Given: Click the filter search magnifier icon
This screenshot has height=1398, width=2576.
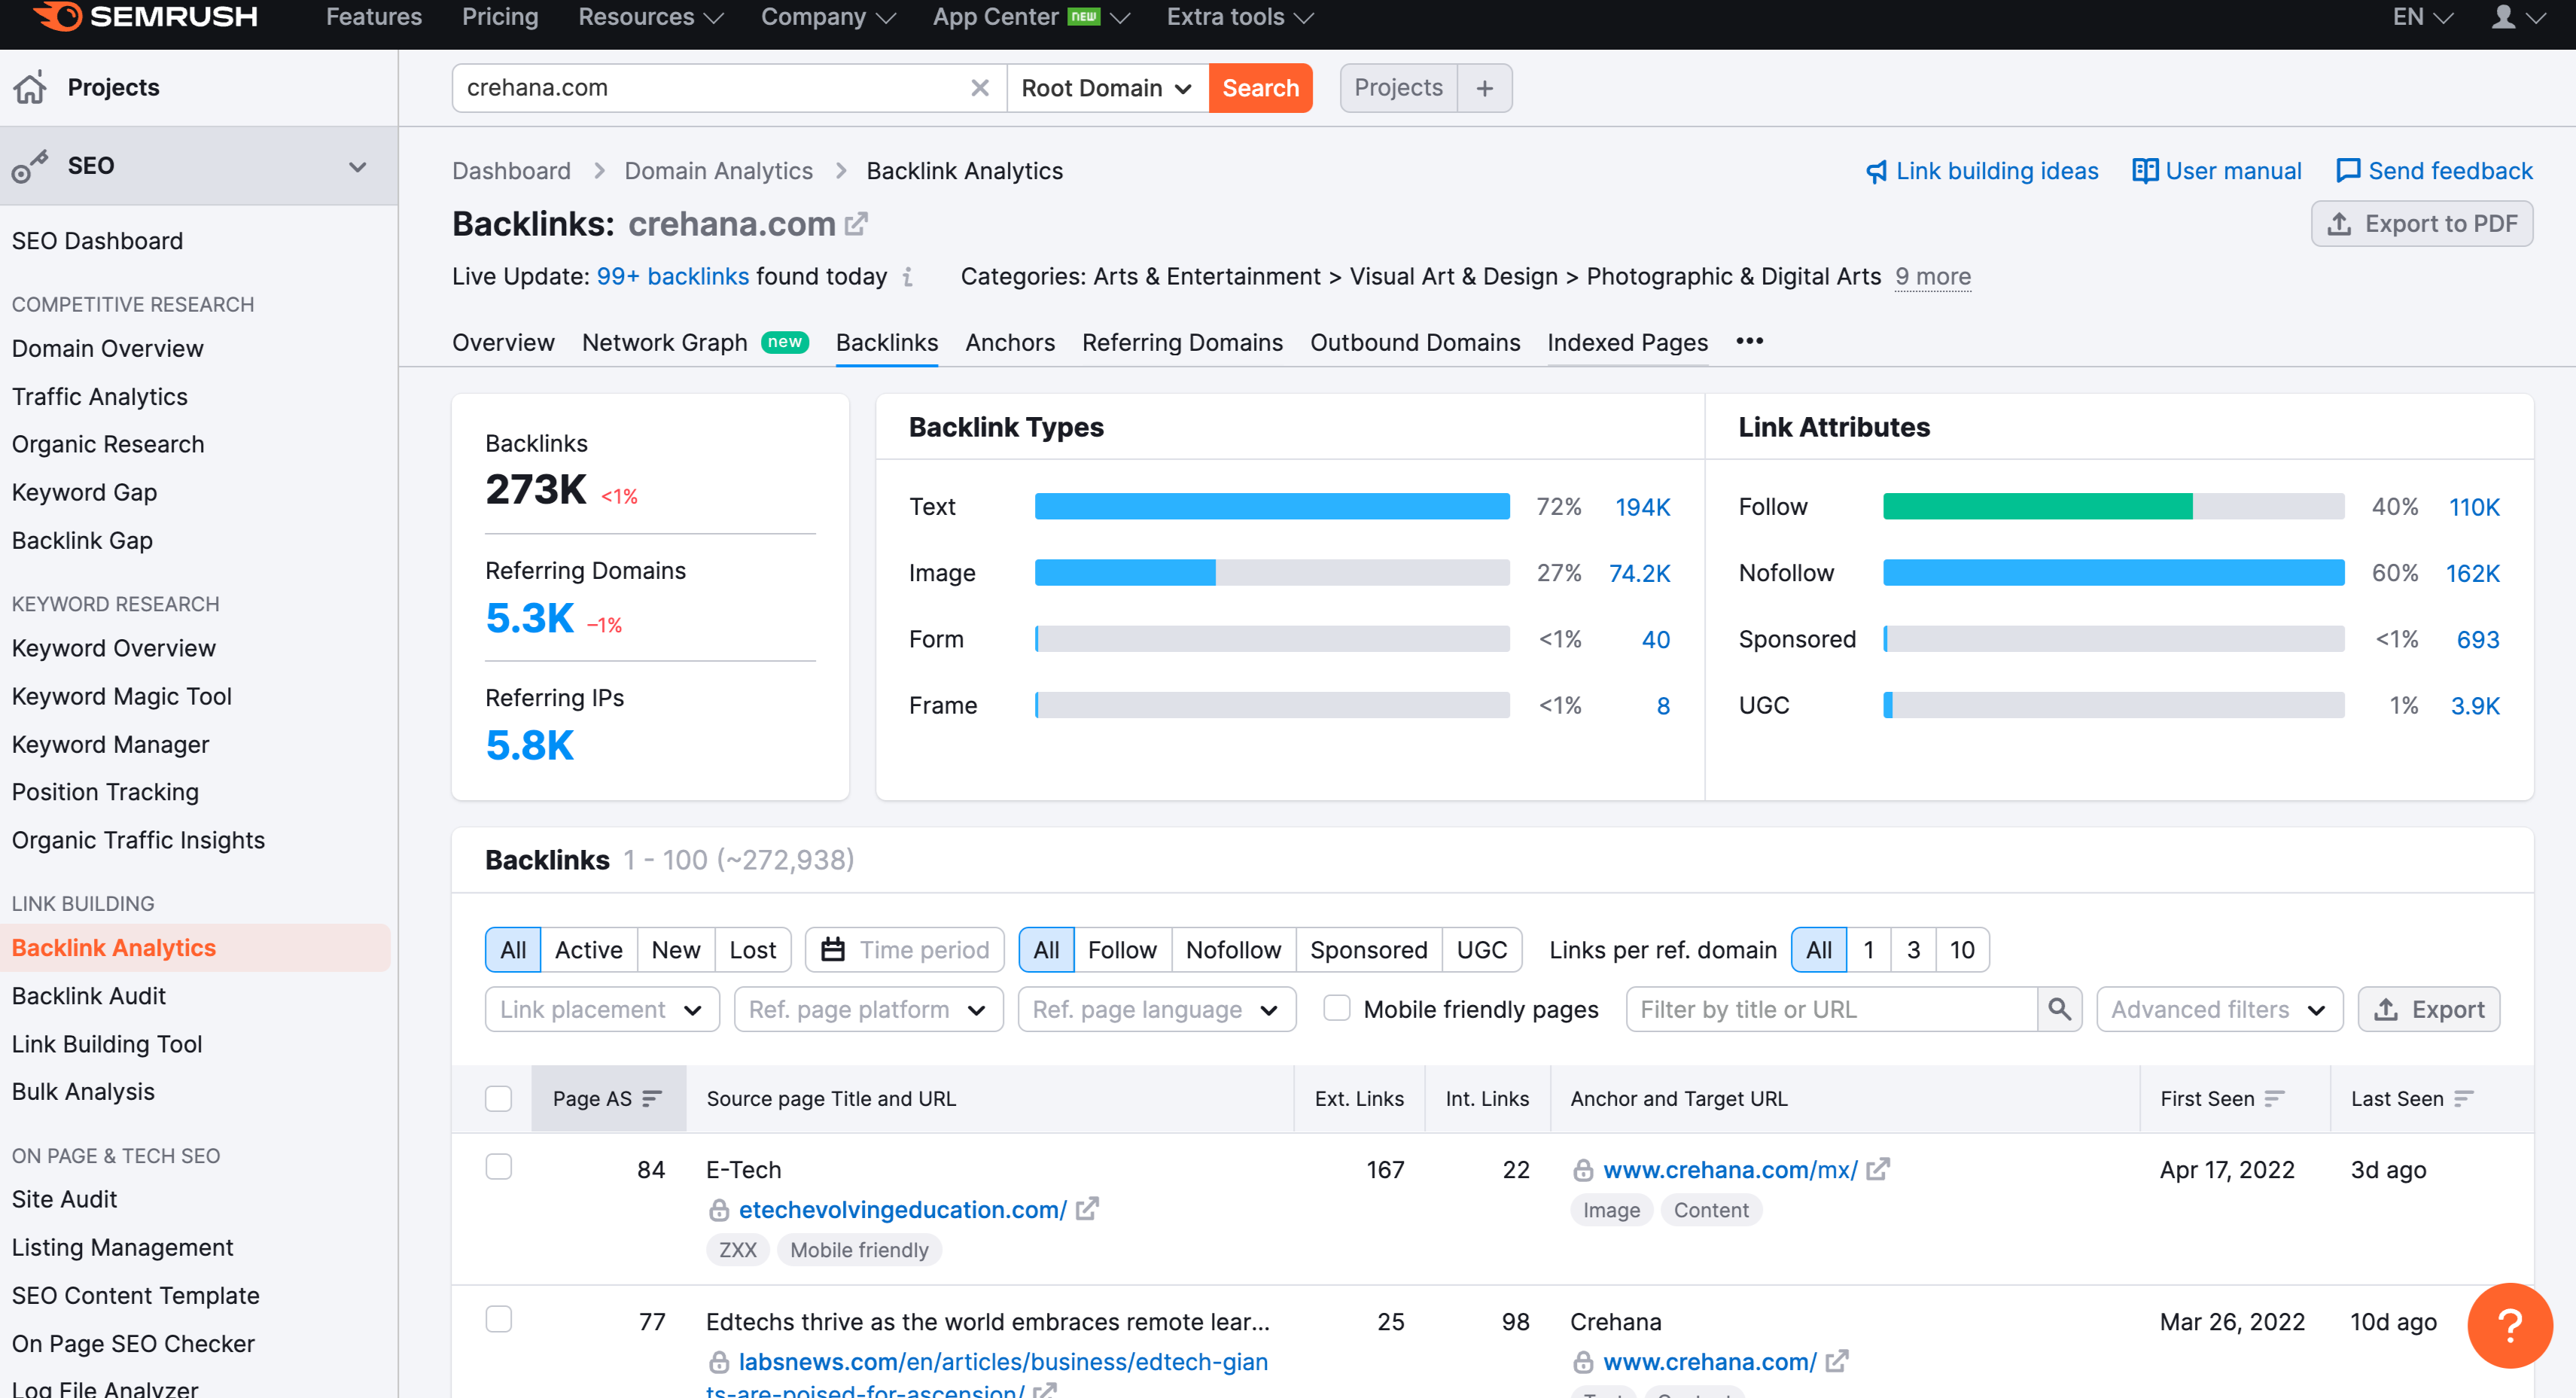Looking at the screenshot, I should pos(2059,1009).
